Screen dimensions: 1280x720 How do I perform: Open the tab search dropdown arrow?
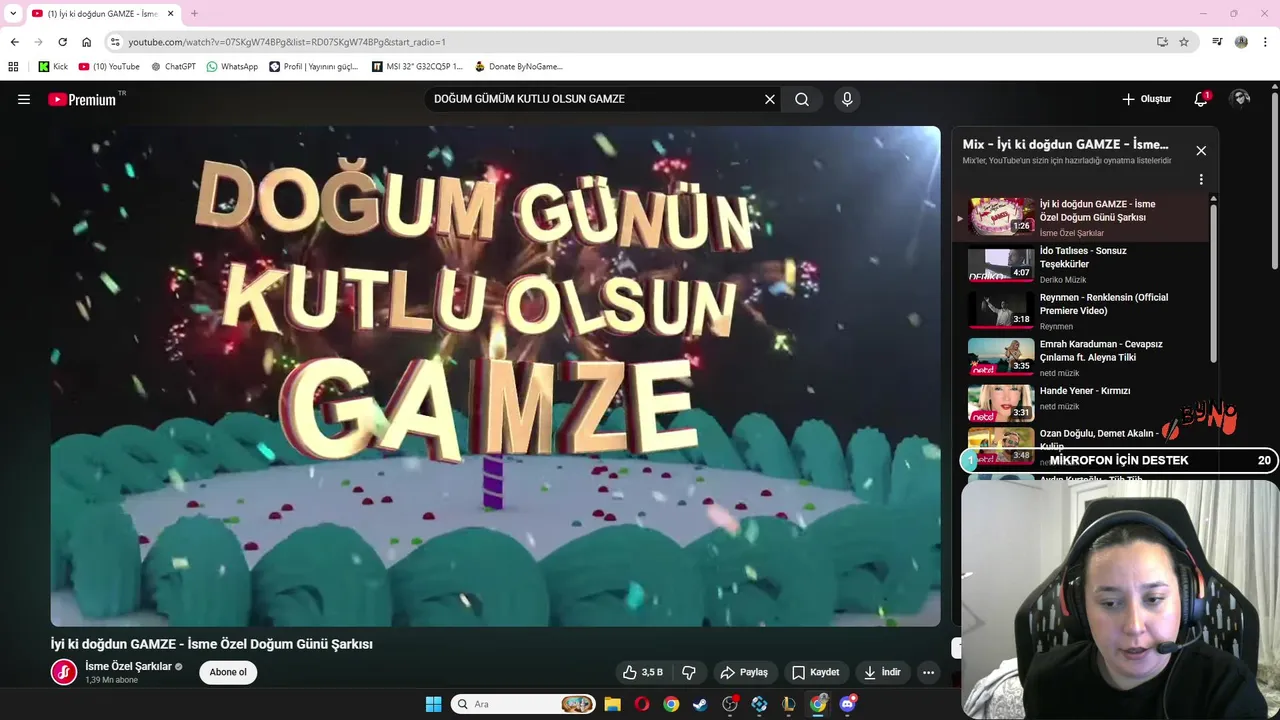tap(13, 13)
